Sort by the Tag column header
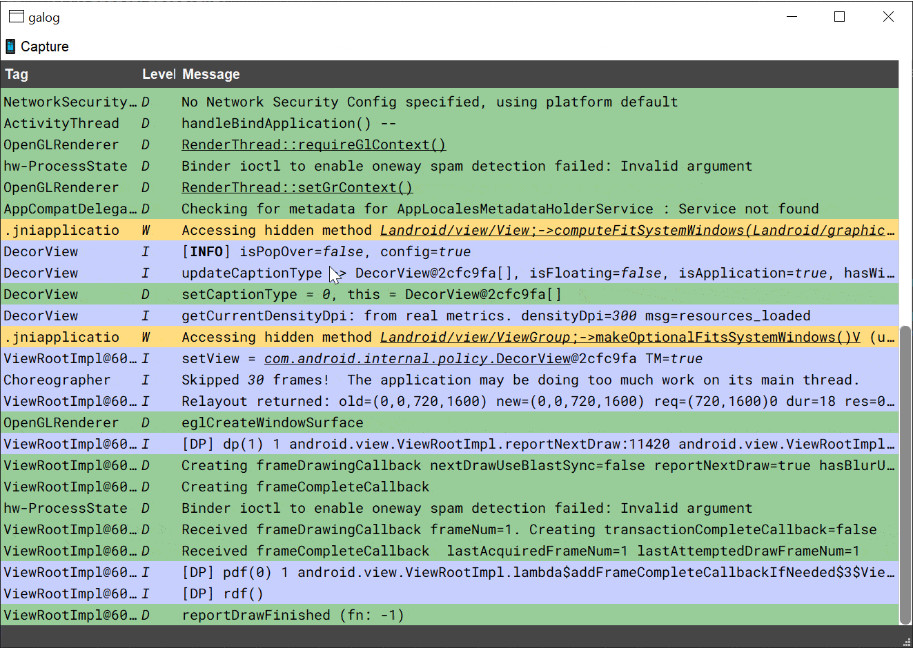This screenshot has height=648, width=913. click(x=16, y=75)
